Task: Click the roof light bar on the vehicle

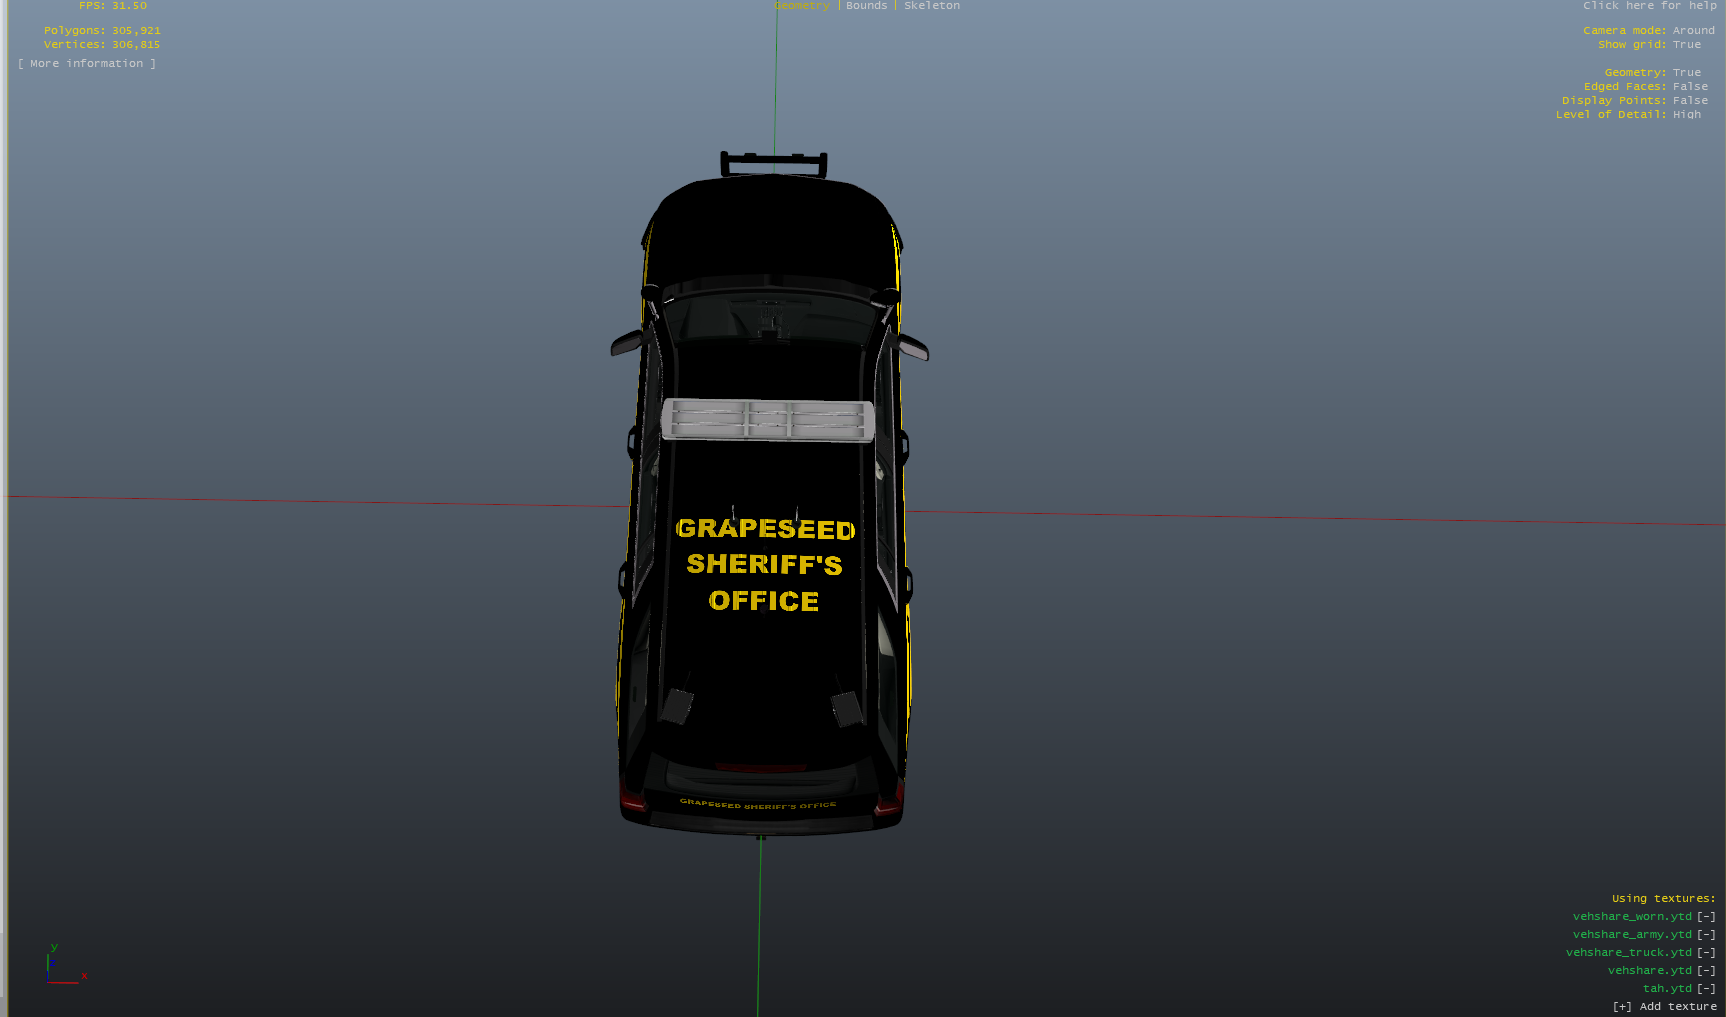Action: click(767, 419)
